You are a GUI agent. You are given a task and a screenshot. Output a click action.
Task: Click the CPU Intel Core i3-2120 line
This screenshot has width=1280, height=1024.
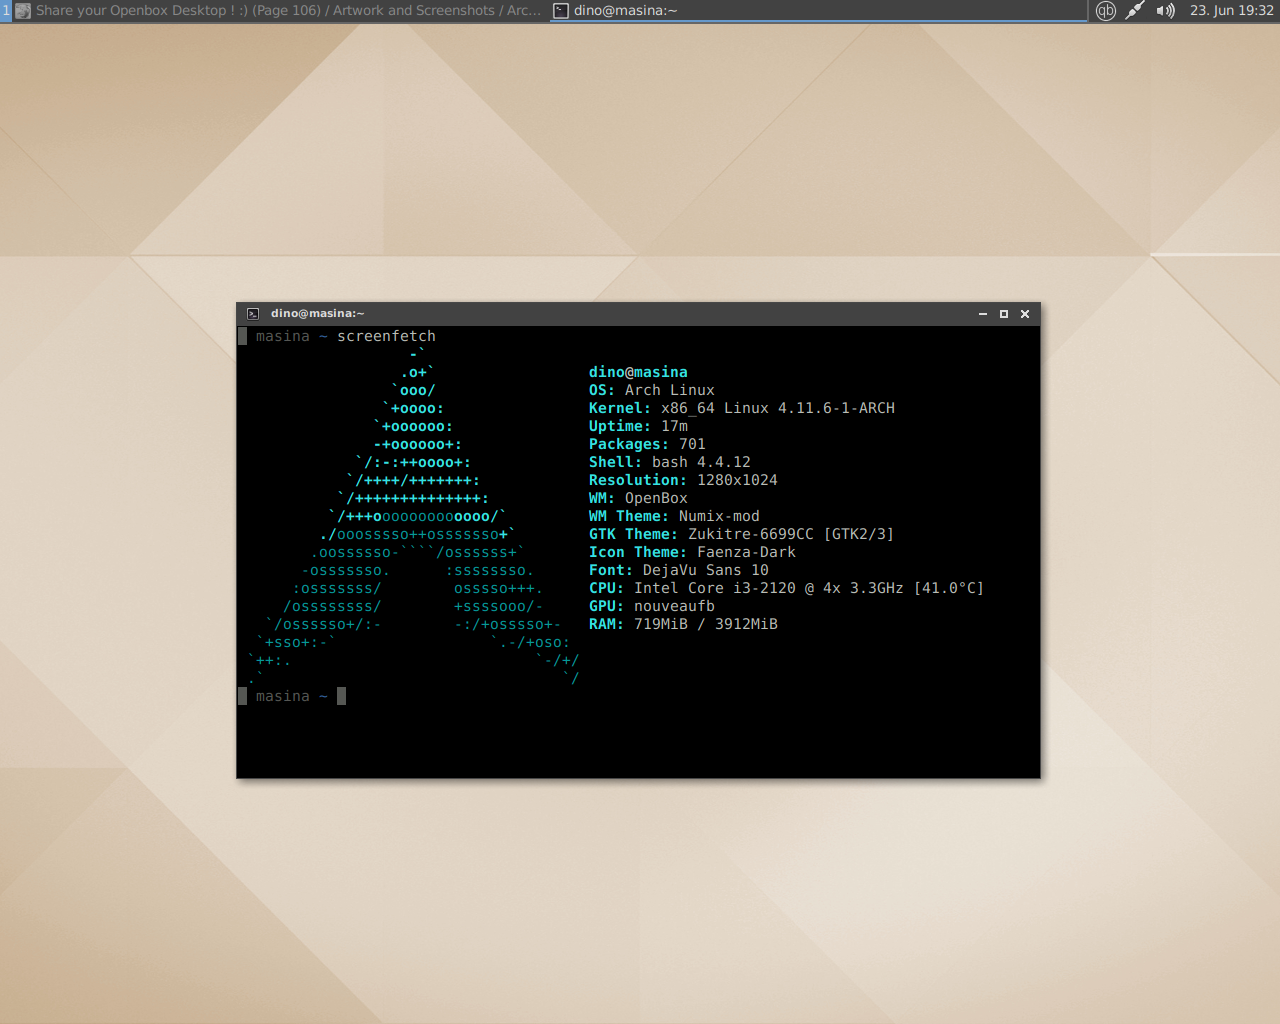coord(786,589)
